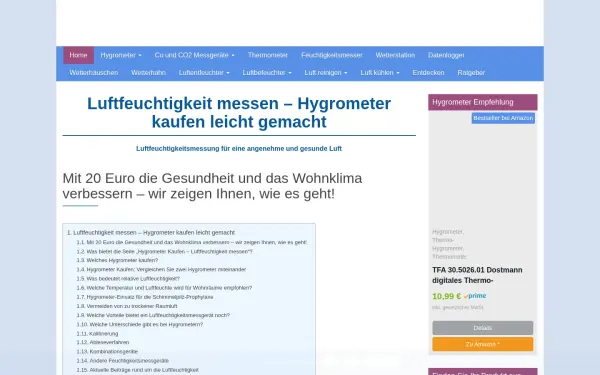Click subtitle Luftfeuchtigkeitsmessung für eine angenehme Luft
Screen dimensions: 600x375
pyautogui.click(x=239, y=148)
